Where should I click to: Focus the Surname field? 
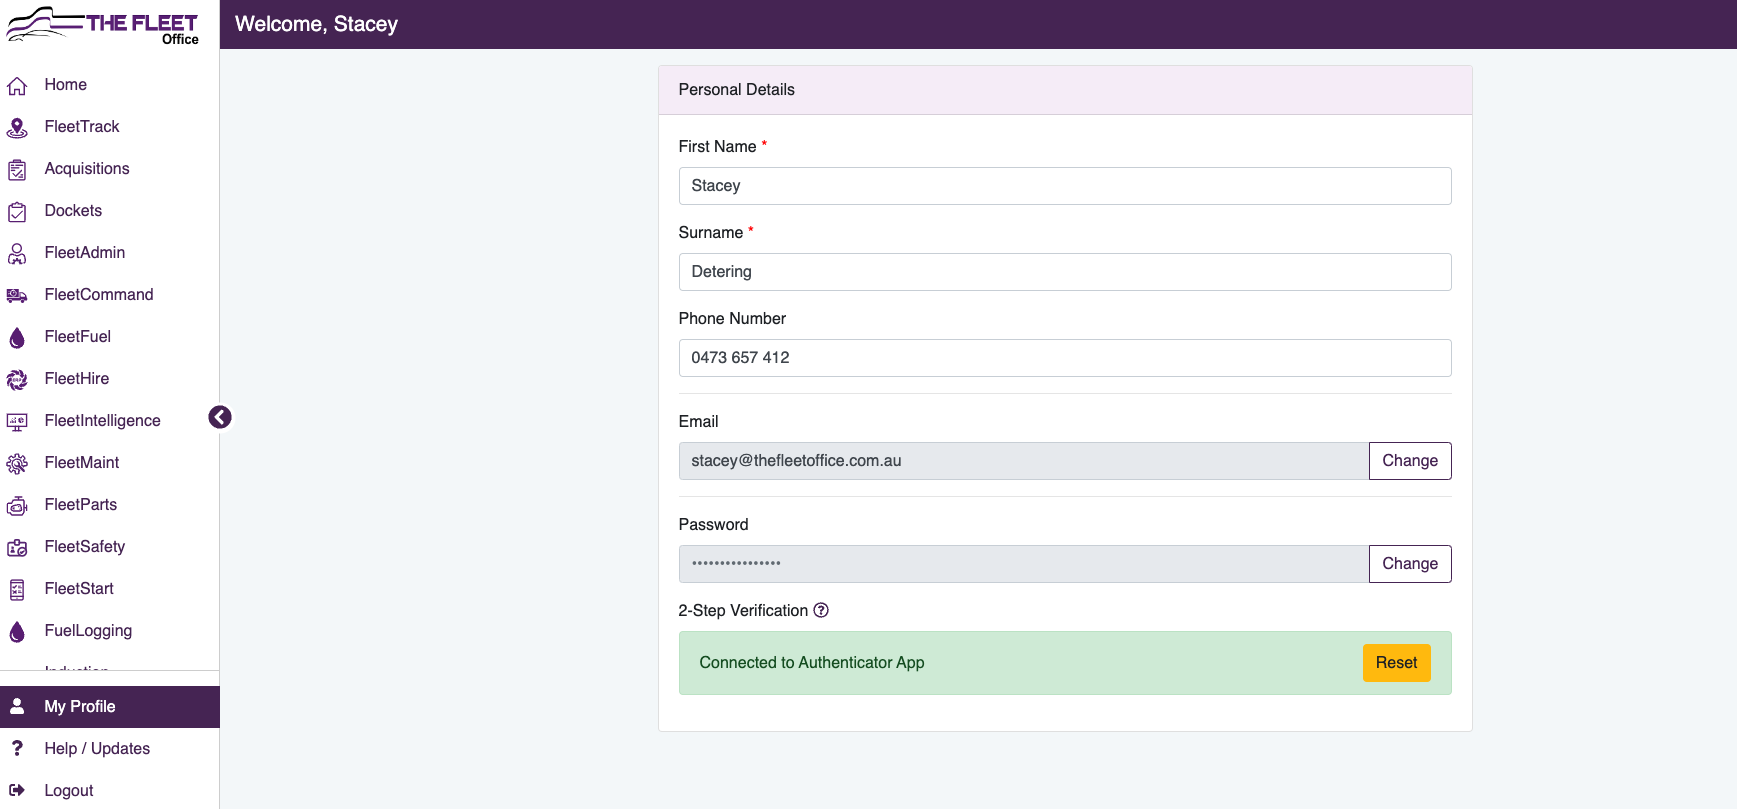1065,272
